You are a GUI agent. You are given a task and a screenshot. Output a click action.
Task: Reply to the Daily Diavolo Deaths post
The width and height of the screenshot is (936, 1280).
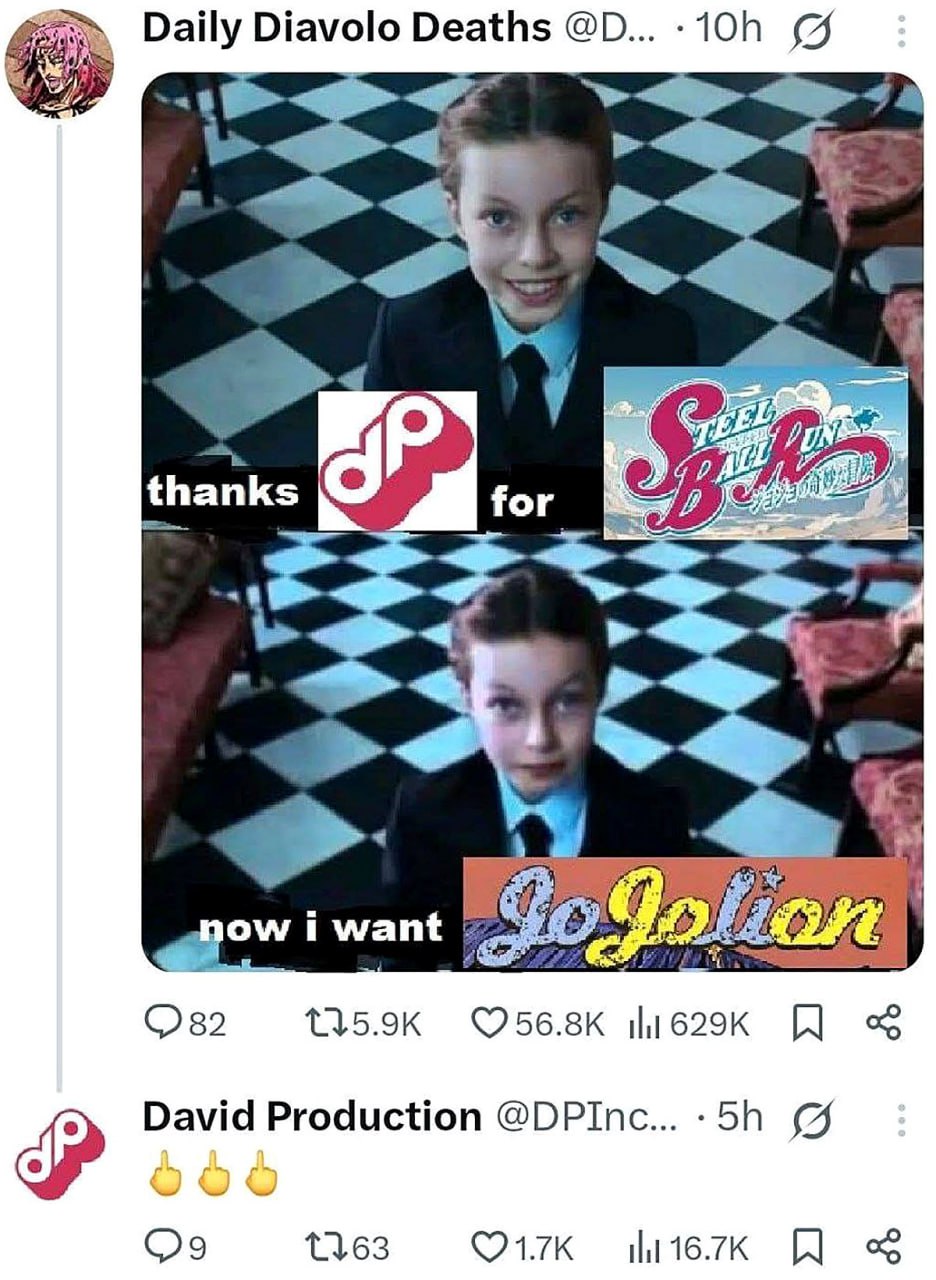pyautogui.click(x=185, y=1022)
